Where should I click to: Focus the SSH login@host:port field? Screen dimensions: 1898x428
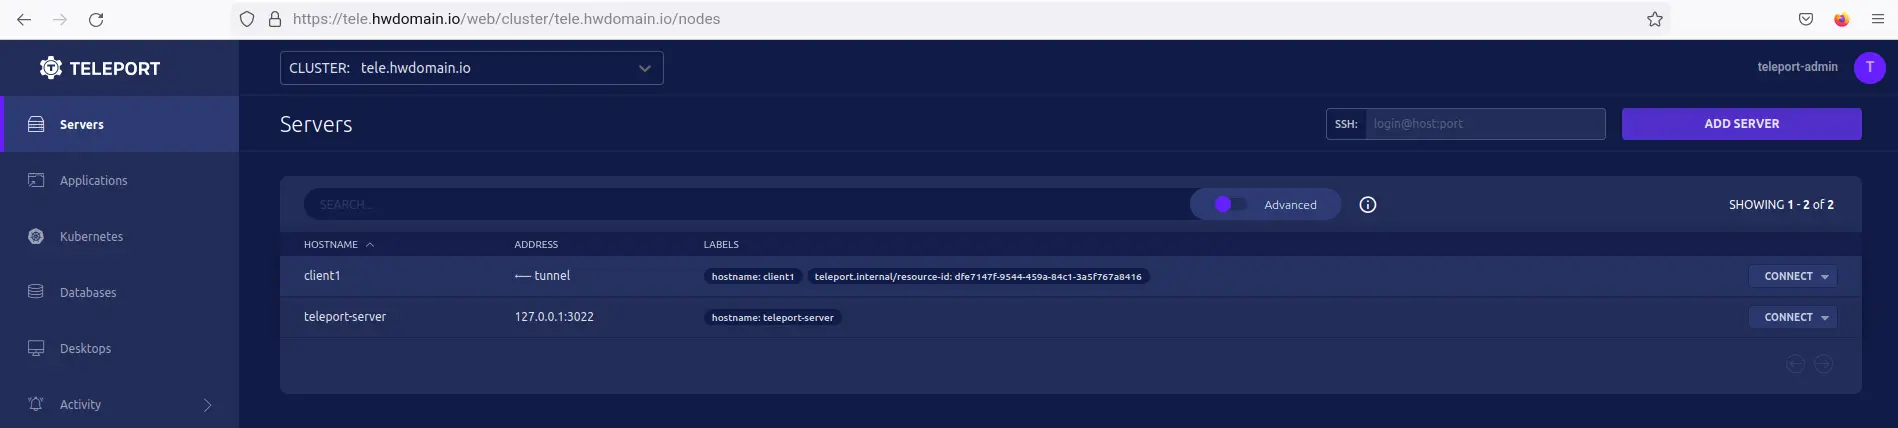pyautogui.click(x=1485, y=124)
